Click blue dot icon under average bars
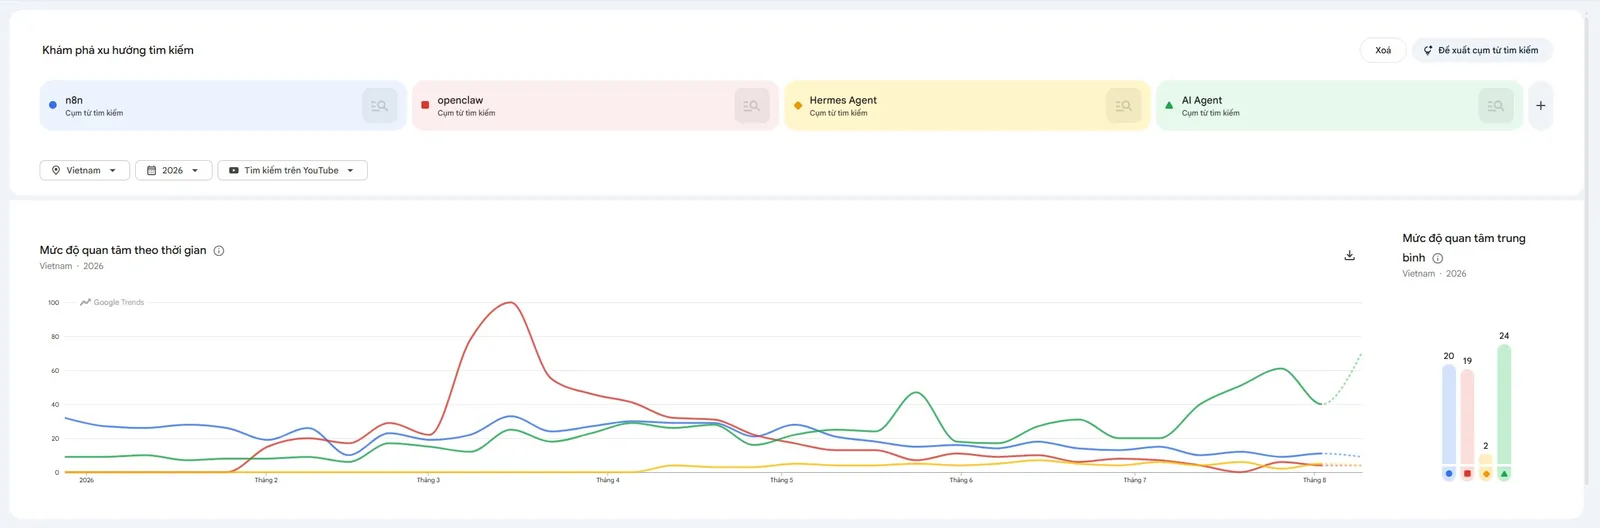 (1449, 474)
